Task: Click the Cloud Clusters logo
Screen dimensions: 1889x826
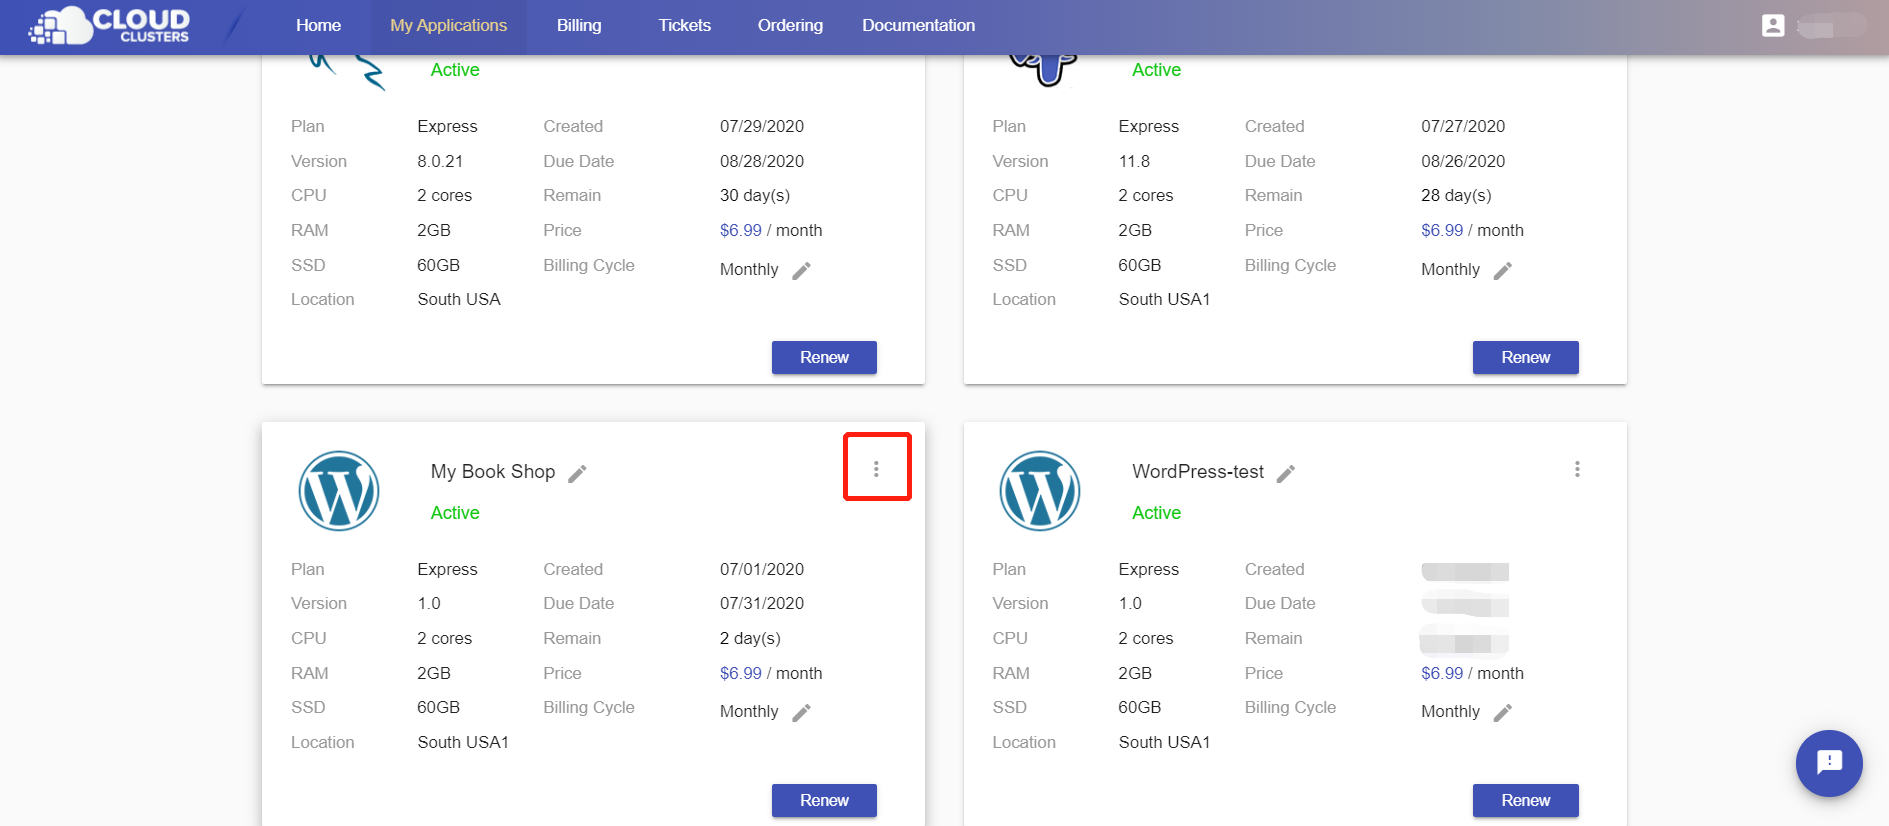Action: (110, 26)
